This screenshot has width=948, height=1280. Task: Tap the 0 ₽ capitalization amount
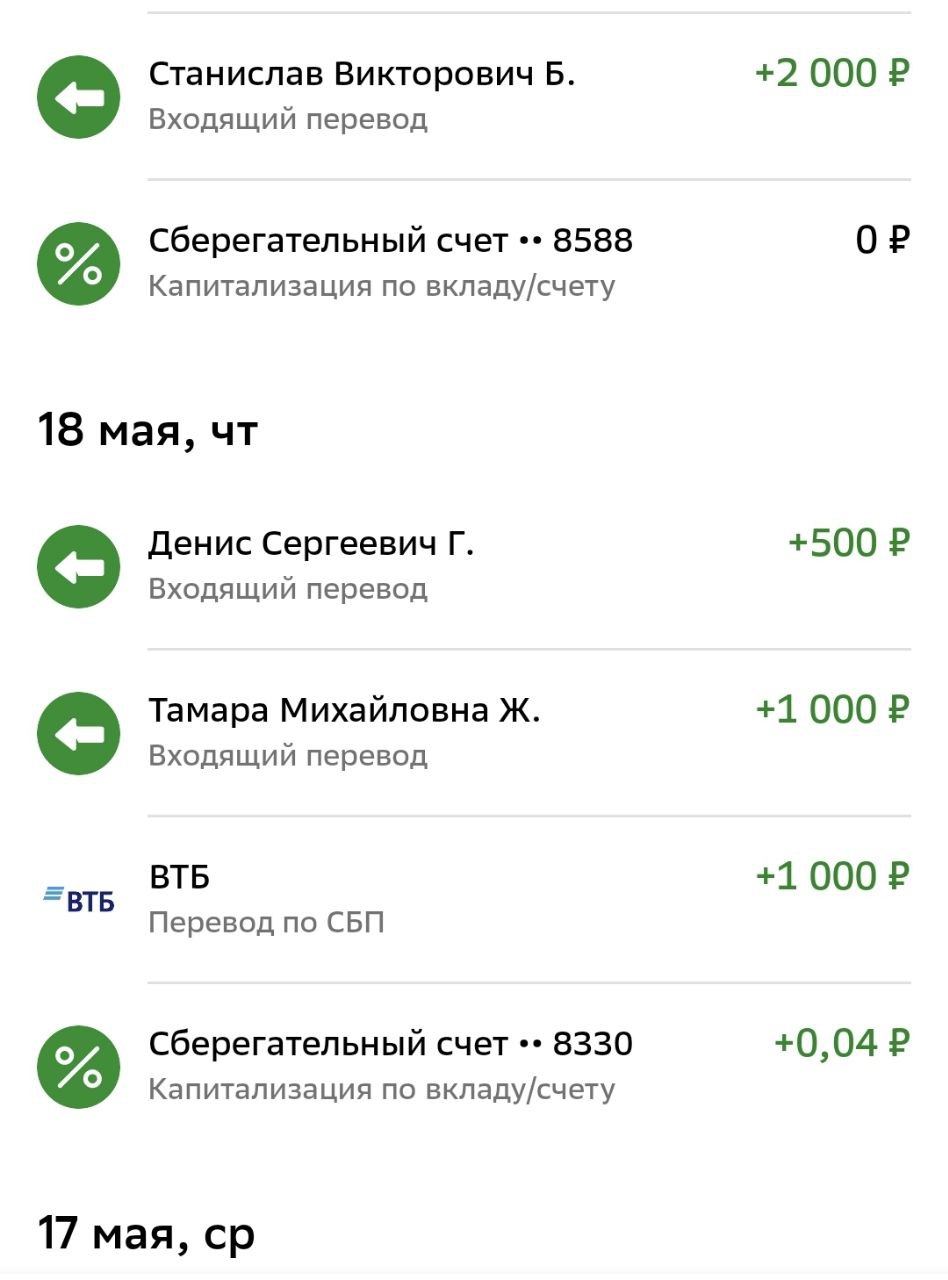coord(883,241)
